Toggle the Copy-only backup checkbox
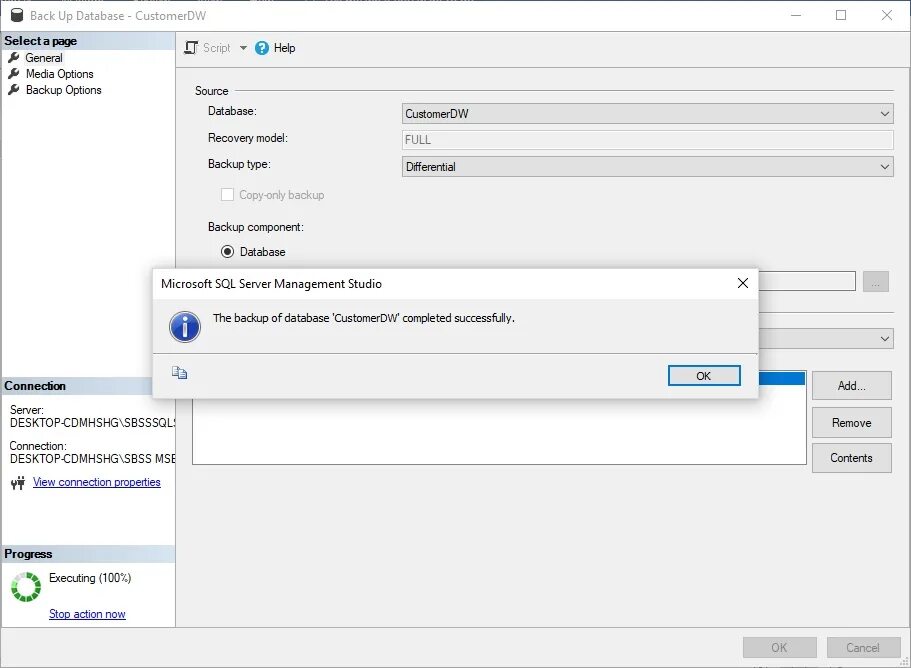 [x=227, y=195]
